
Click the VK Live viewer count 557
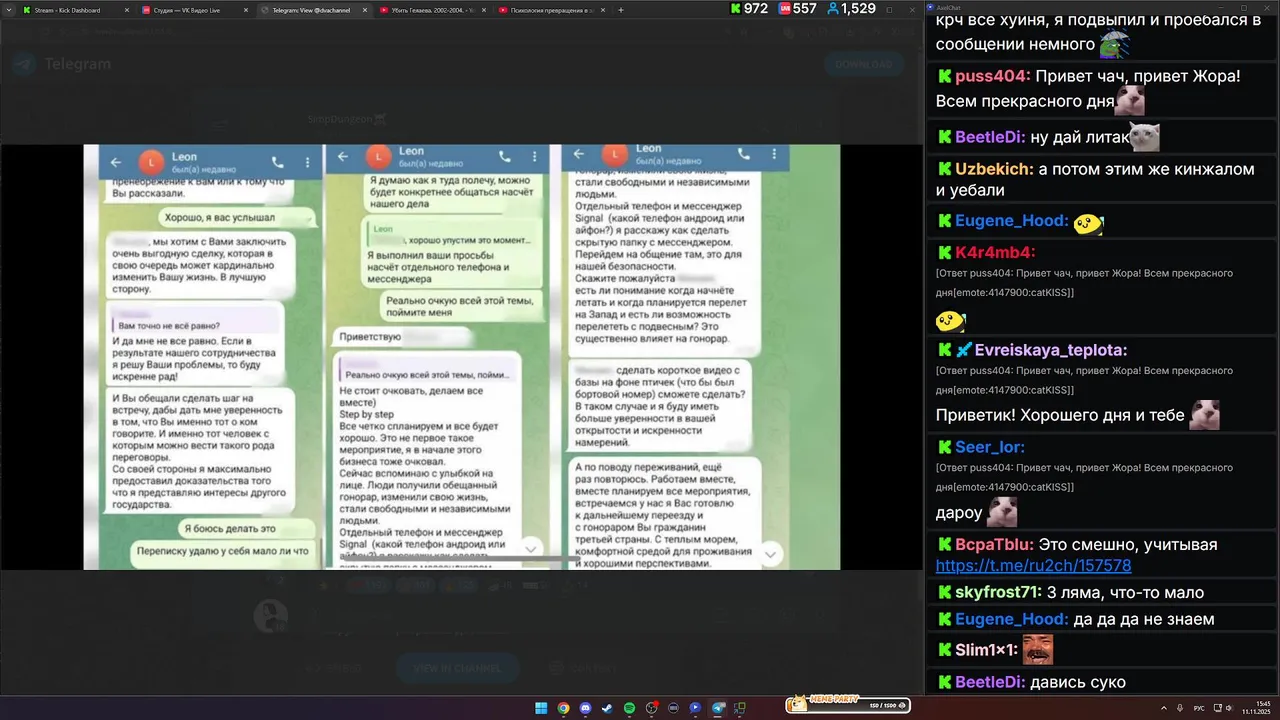[798, 9]
